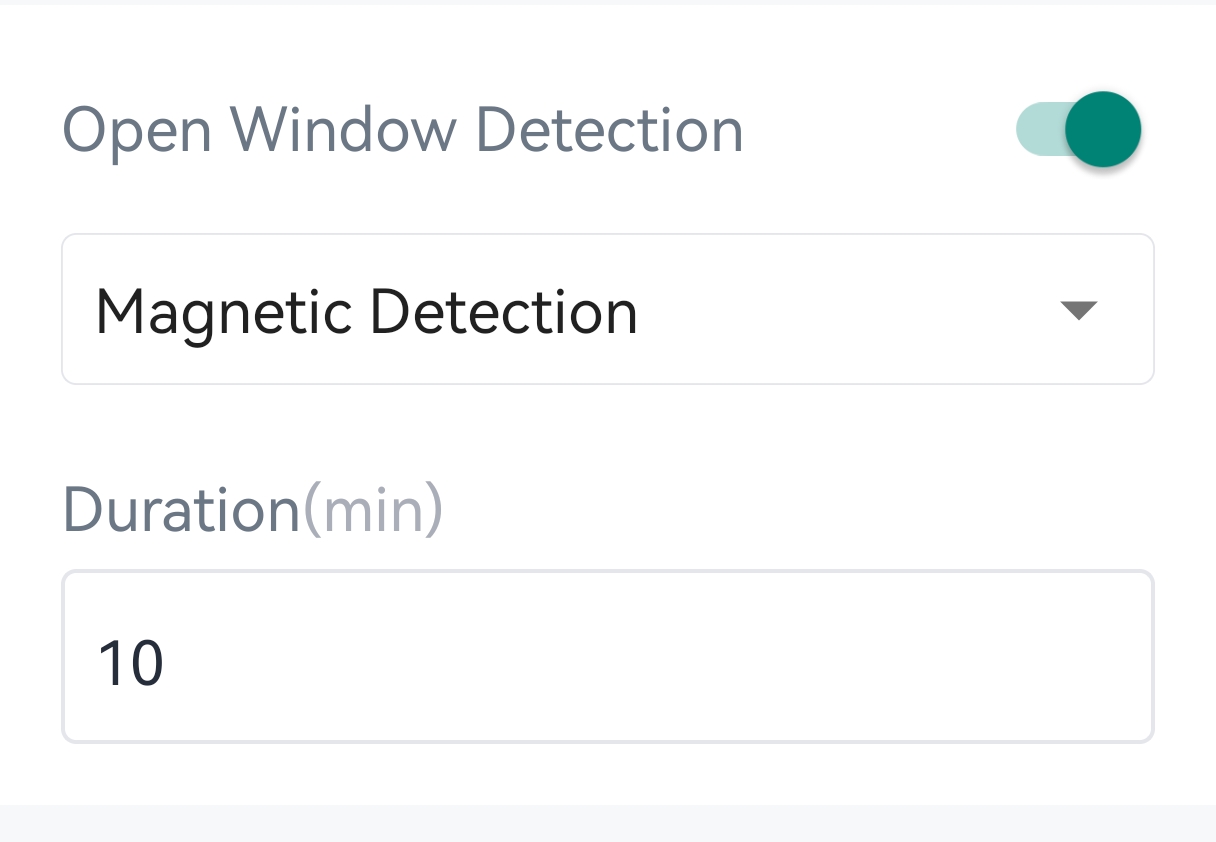This screenshot has width=1216, height=842.
Task: Click the word 'Detection' in the dropdown
Action: point(503,311)
